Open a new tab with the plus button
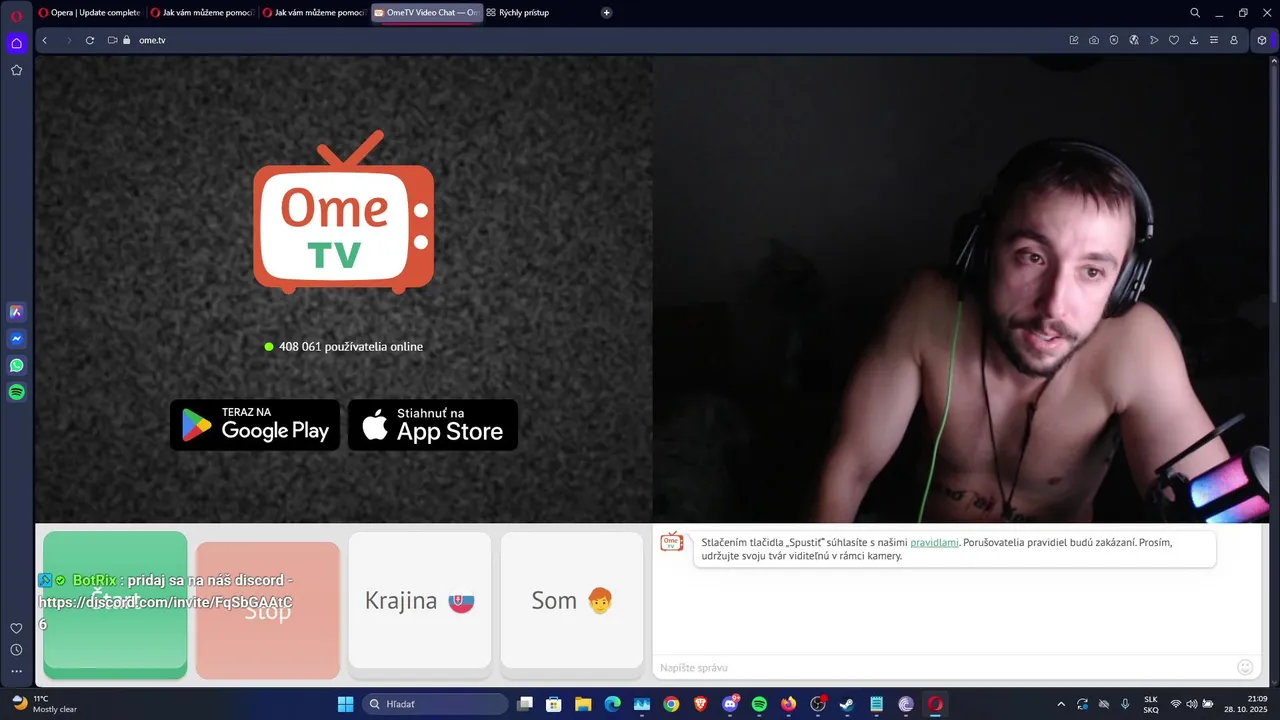Screen dimensions: 1280x720 coord(607,13)
